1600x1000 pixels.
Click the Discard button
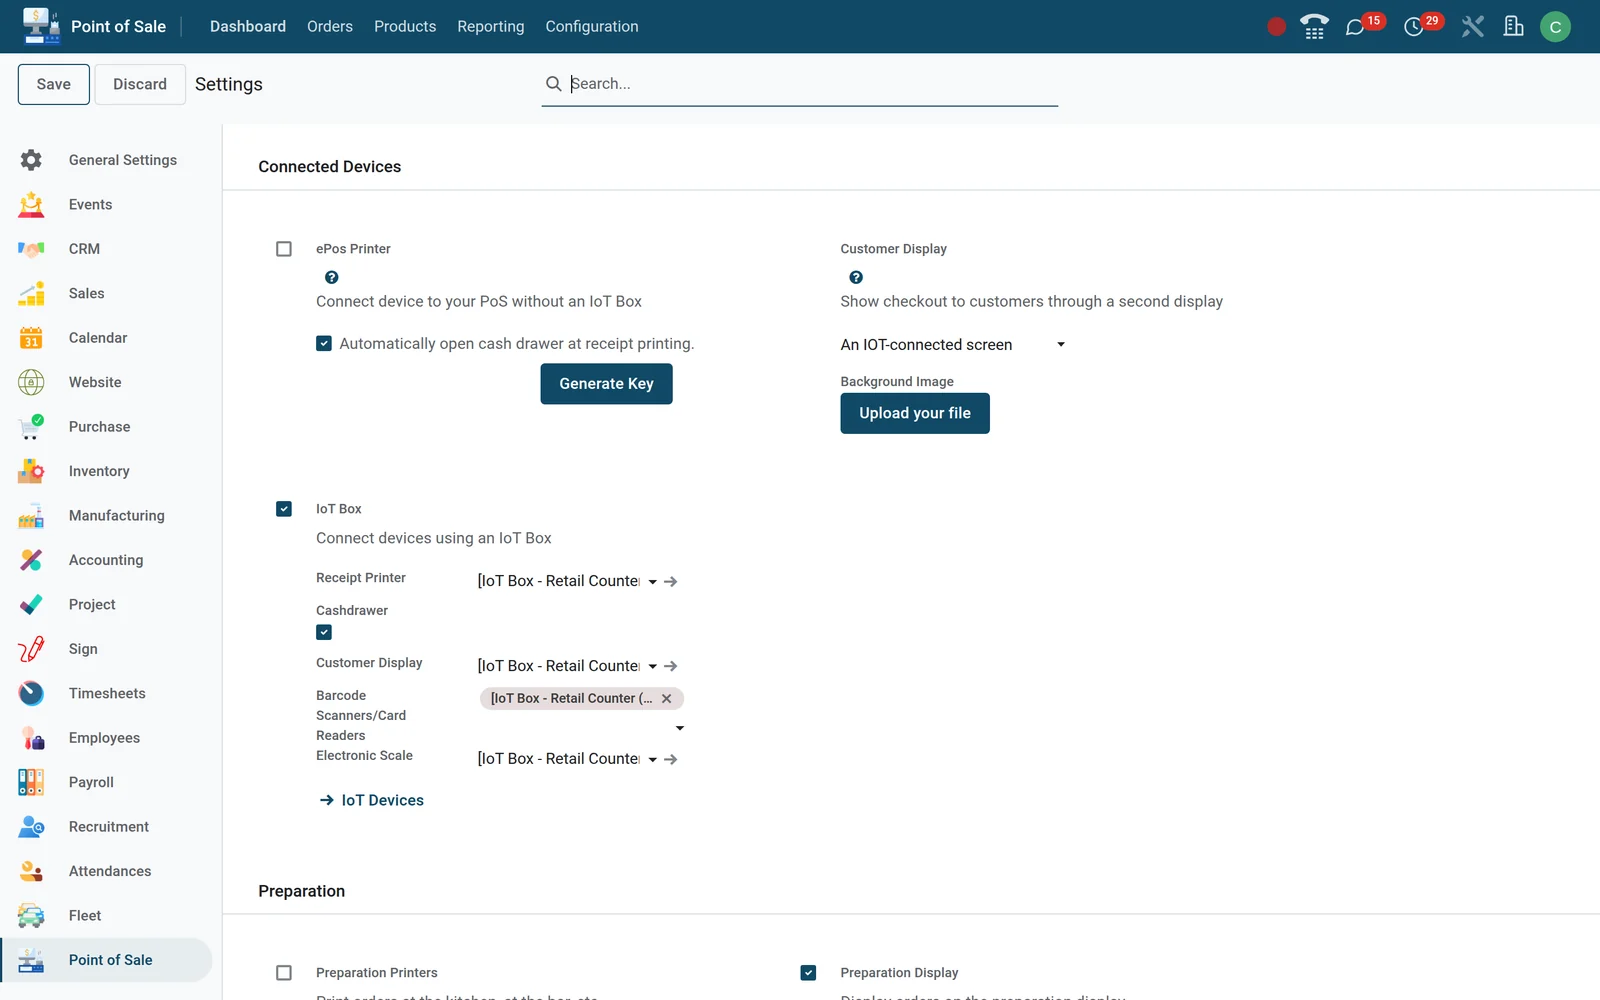140,84
